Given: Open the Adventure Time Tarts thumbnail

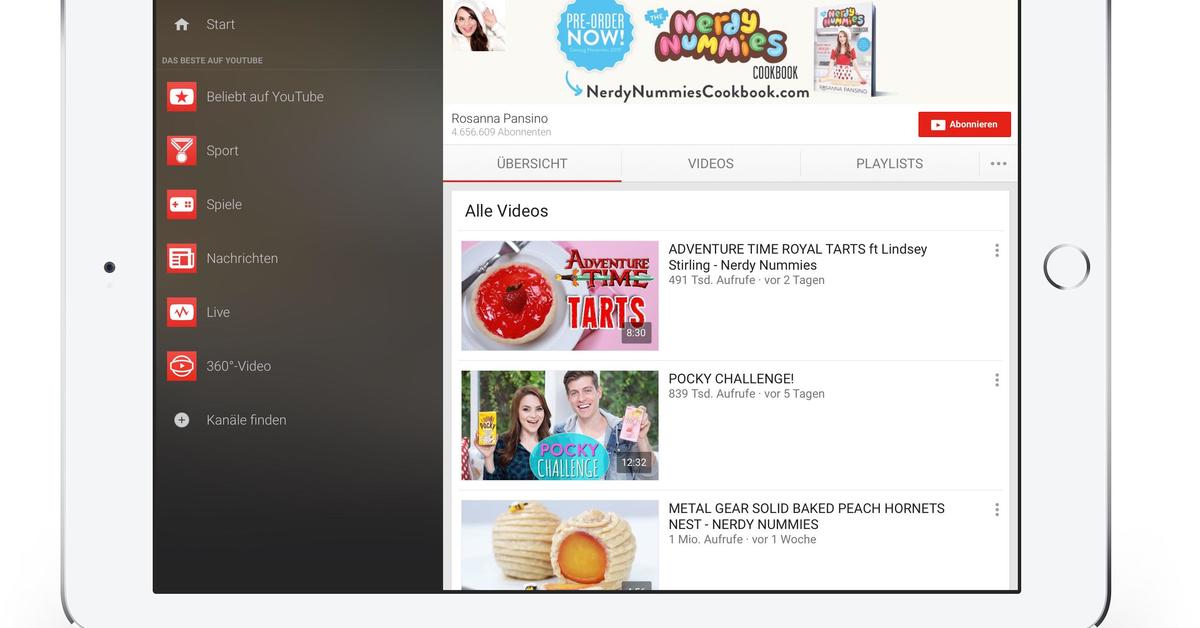Looking at the screenshot, I should click(560, 296).
